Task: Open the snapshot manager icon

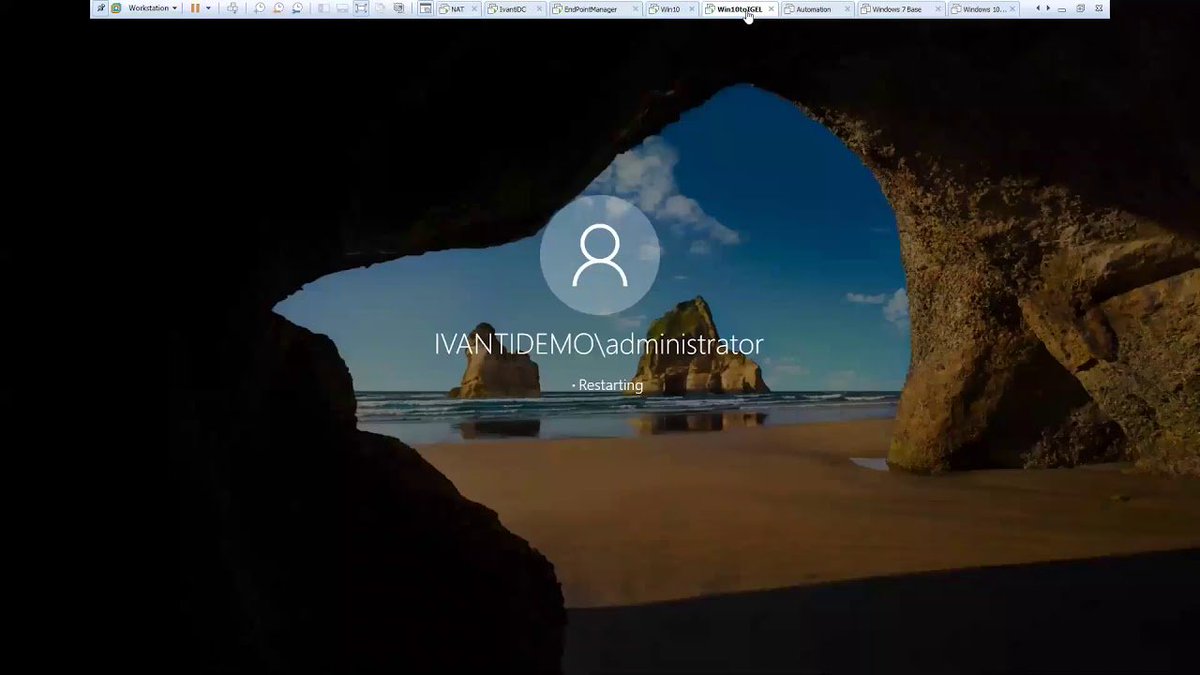Action: click(297, 8)
